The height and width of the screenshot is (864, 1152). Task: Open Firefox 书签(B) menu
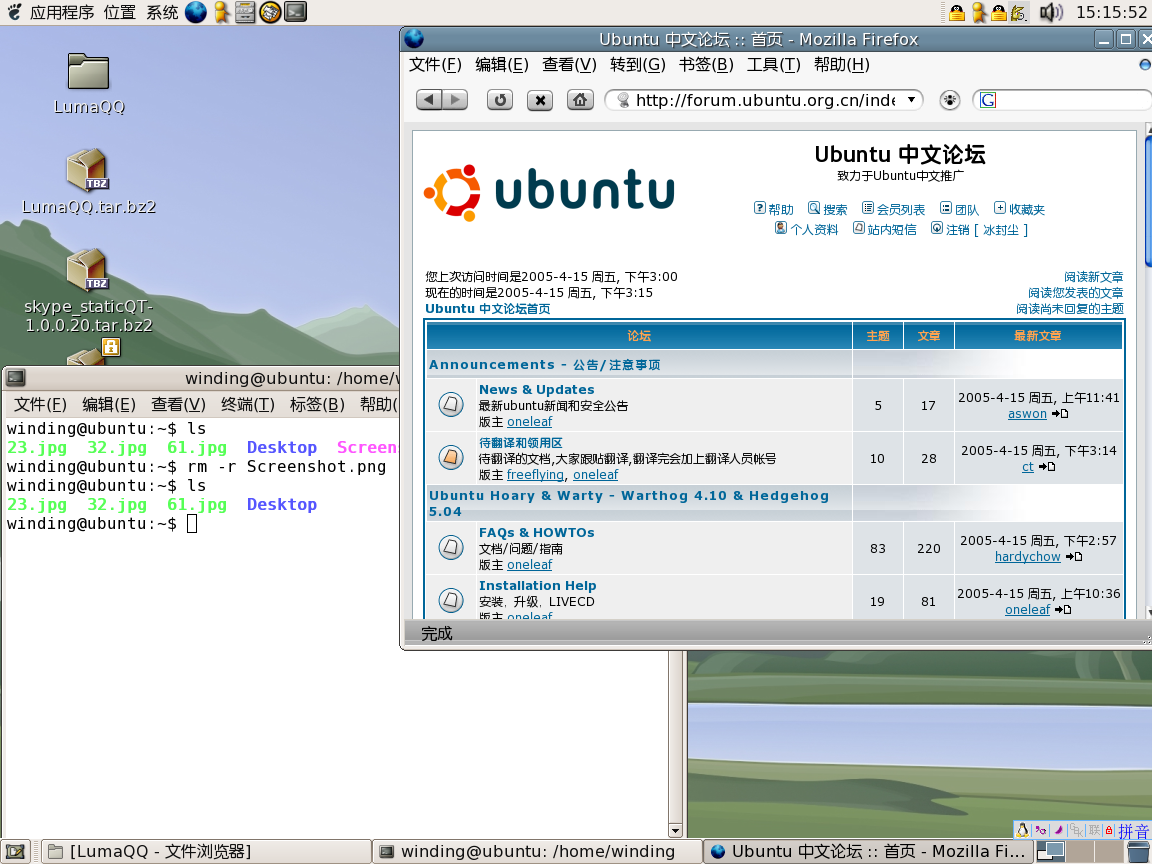tap(706, 65)
